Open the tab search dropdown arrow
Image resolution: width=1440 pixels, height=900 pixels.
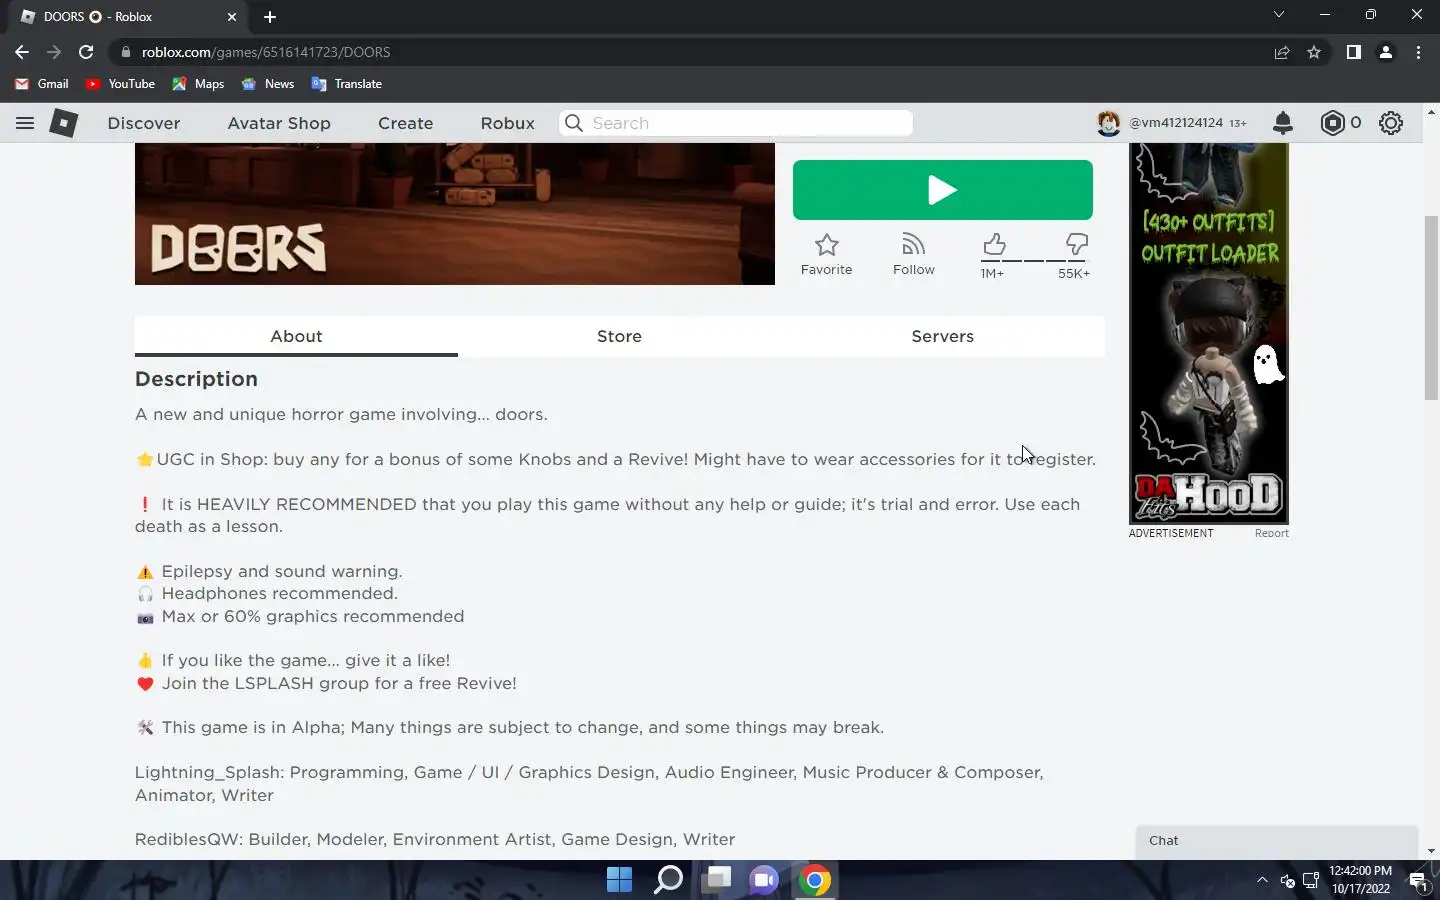[x=1278, y=15]
